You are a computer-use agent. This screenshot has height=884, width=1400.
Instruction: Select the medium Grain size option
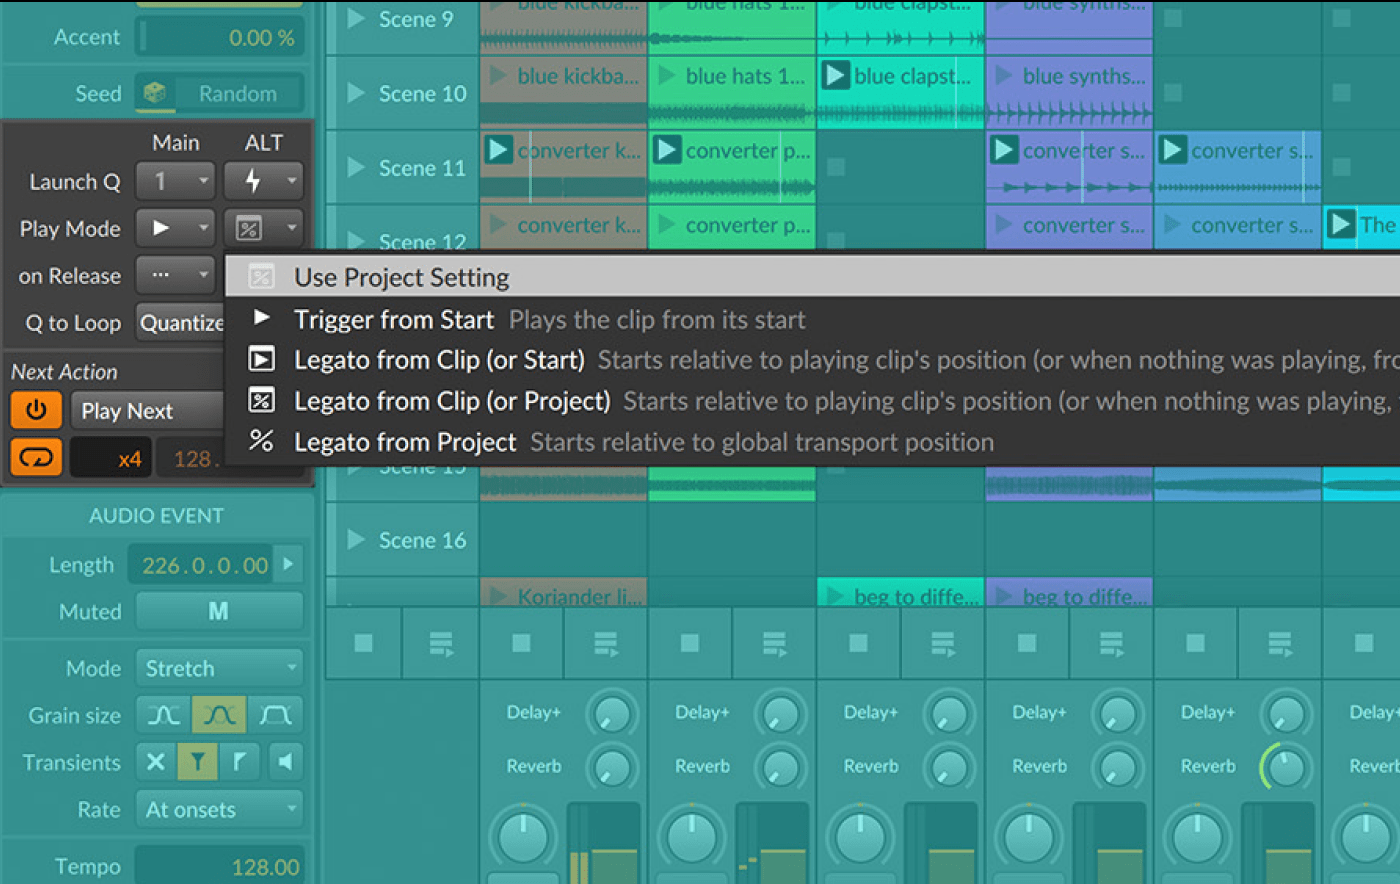click(219, 714)
